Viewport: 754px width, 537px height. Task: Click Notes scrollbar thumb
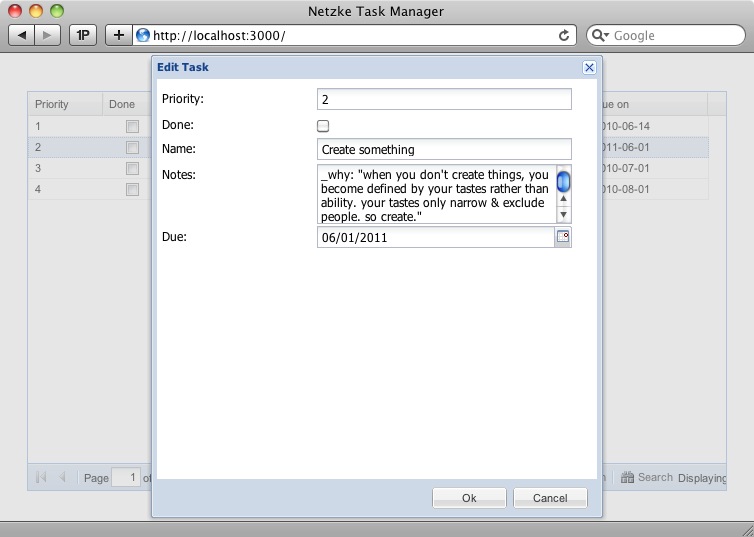[x=563, y=181]
